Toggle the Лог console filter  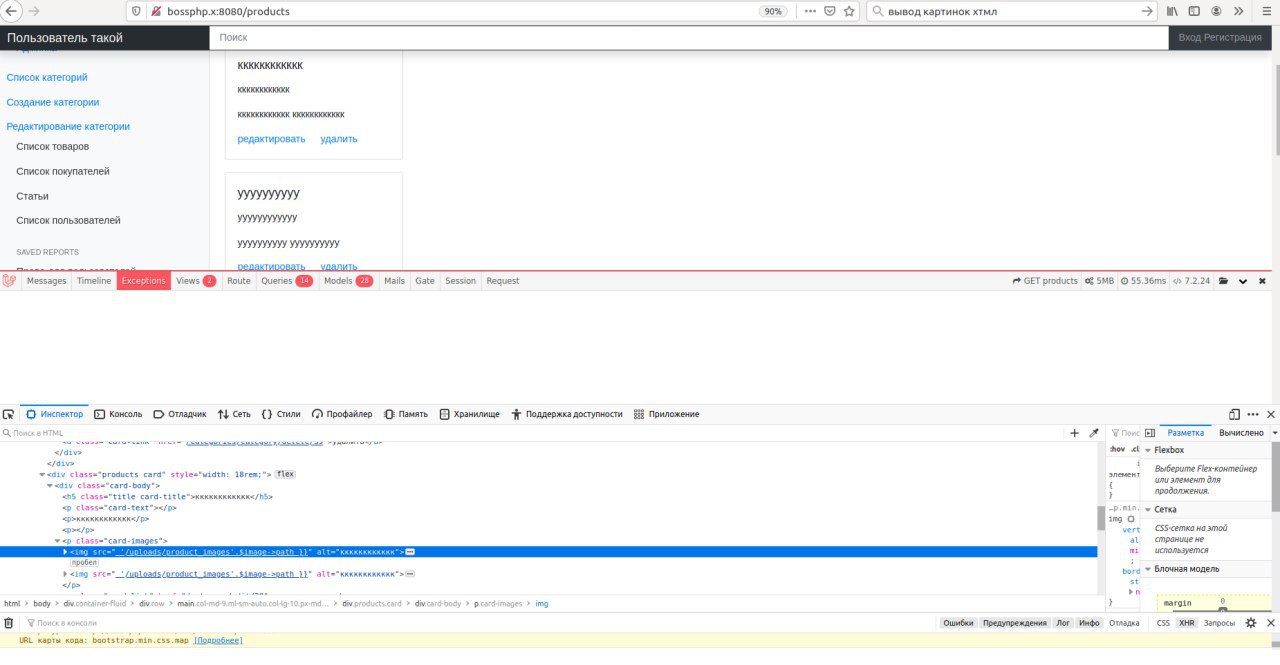coord(1064,622)
